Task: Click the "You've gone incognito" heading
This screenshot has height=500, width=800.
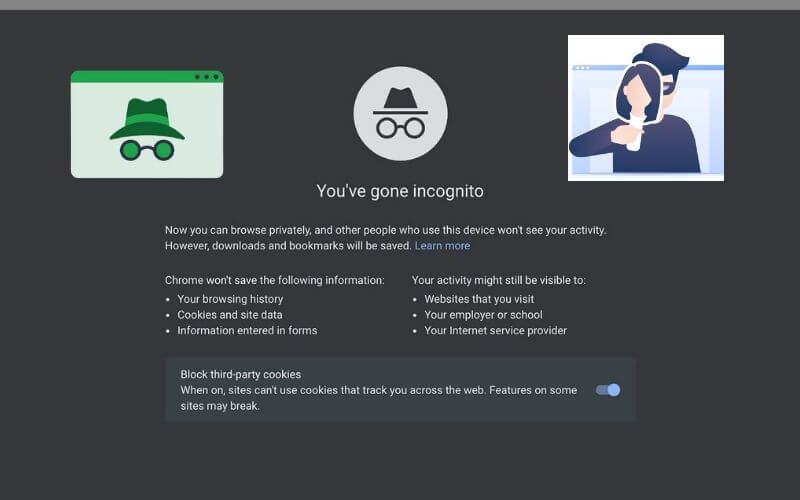Action: click(400, 190)
